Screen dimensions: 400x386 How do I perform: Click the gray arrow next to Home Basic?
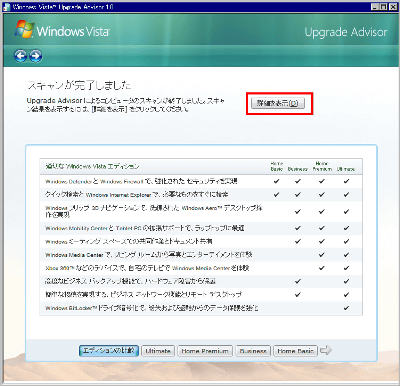point(325,350)
